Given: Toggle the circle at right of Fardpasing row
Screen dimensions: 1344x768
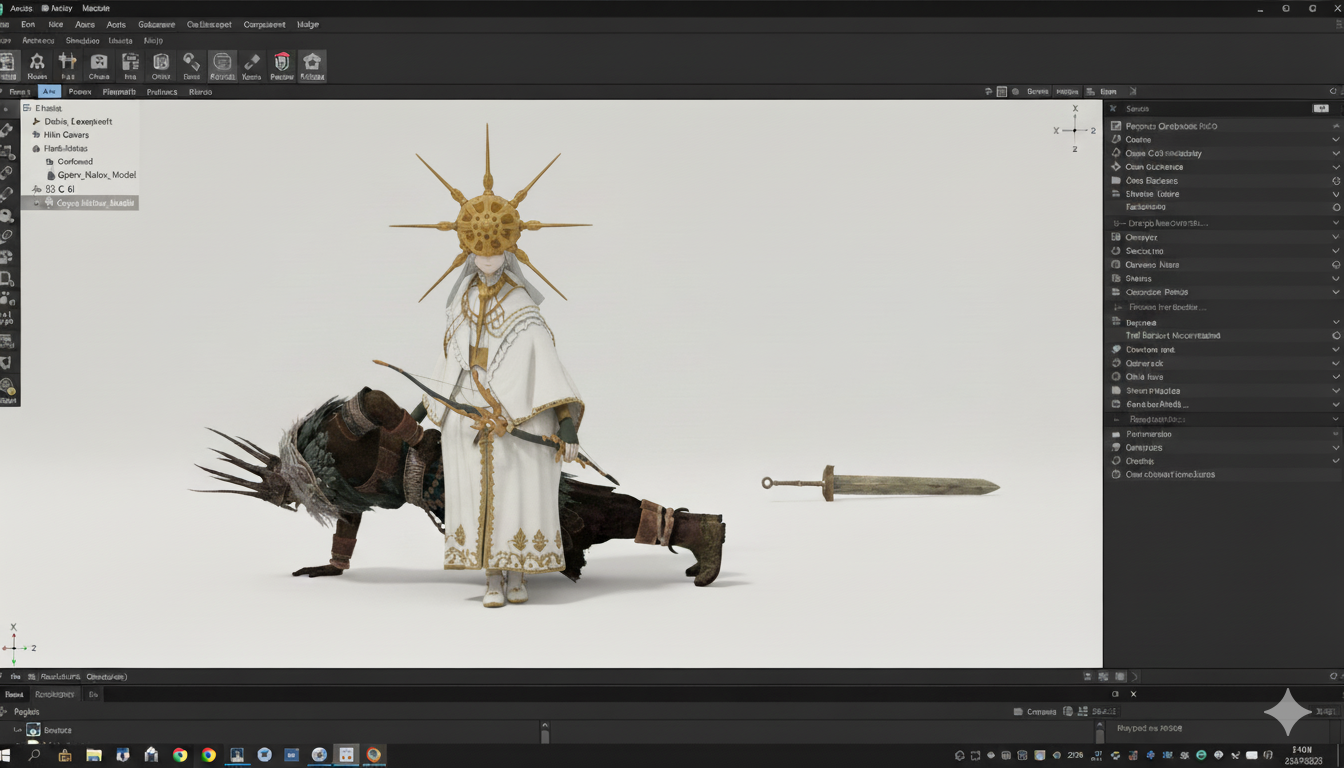Looking at the screenshot, I should coord(1336,207).
